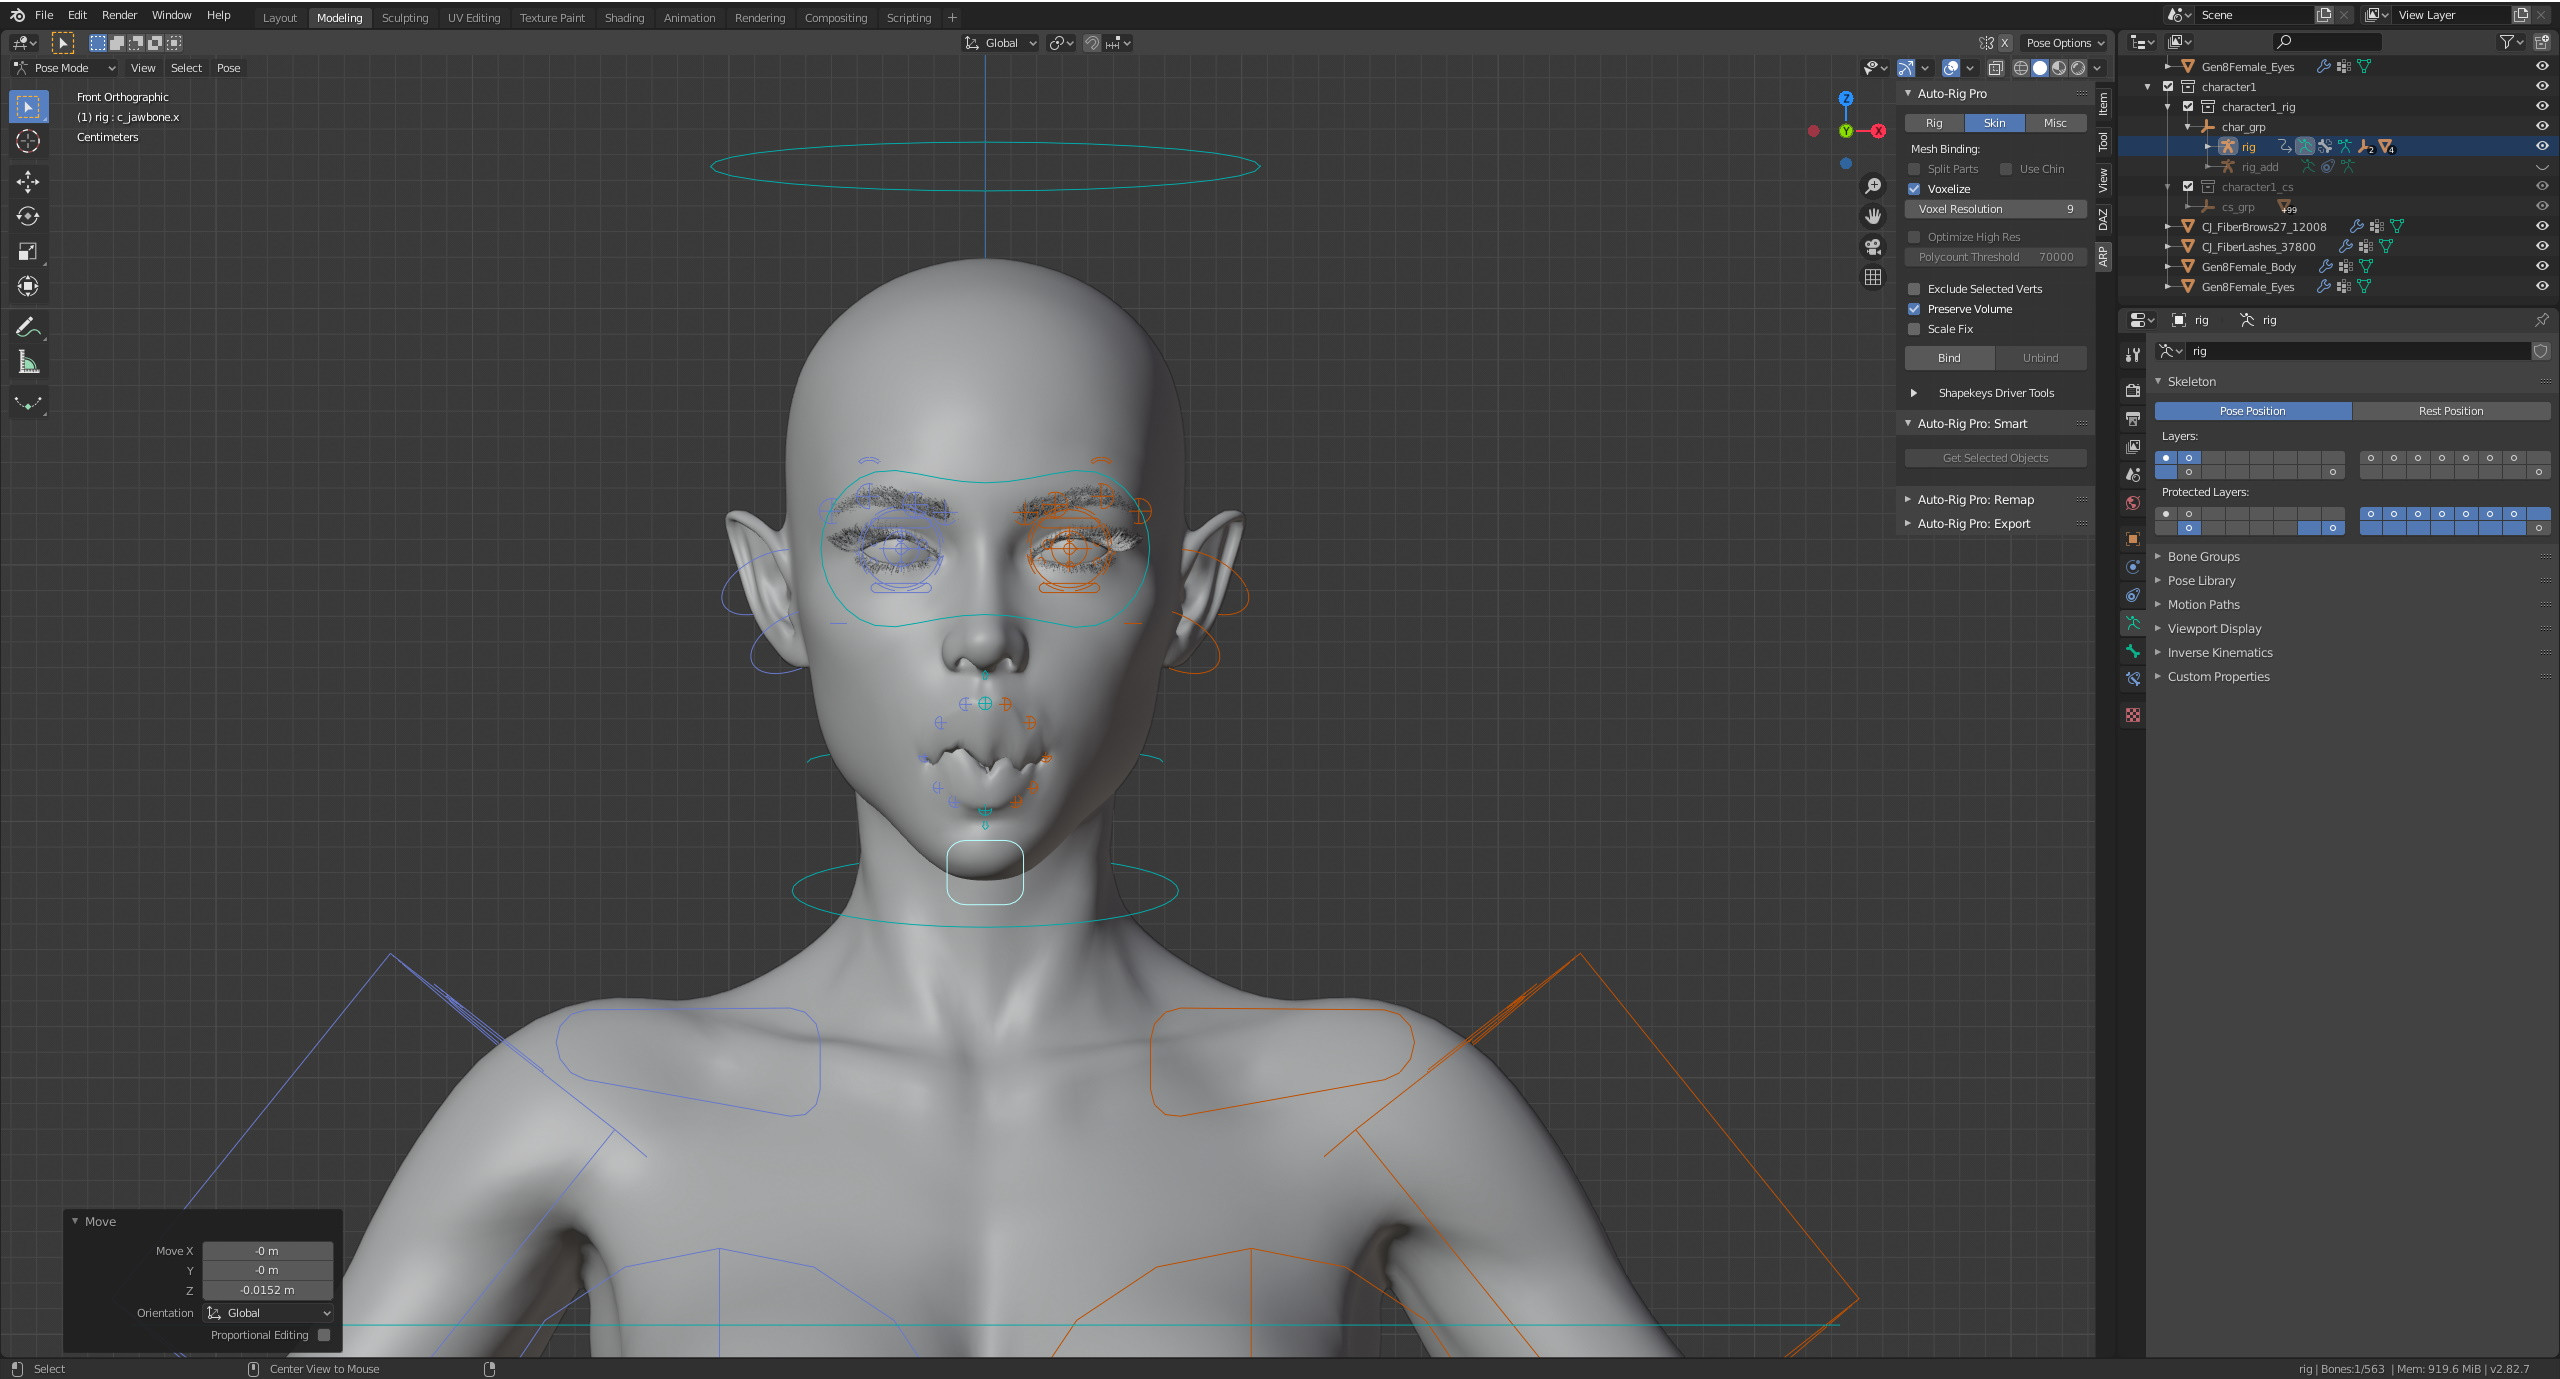Select the Rotate tool

pos(28,216)
